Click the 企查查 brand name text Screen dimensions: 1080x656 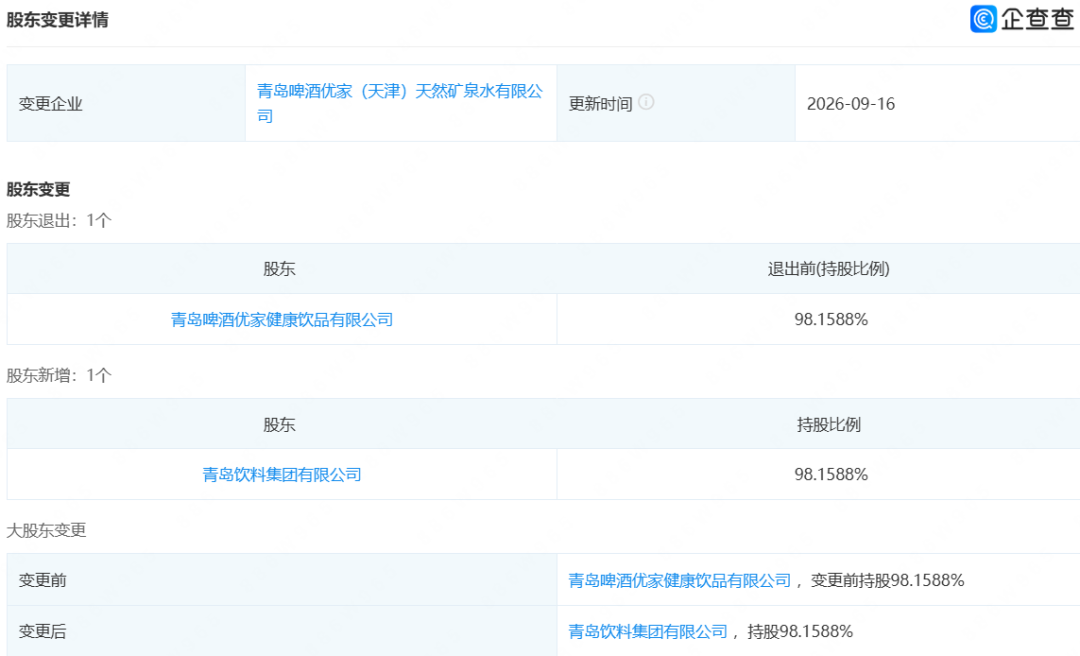point(1037,19)
